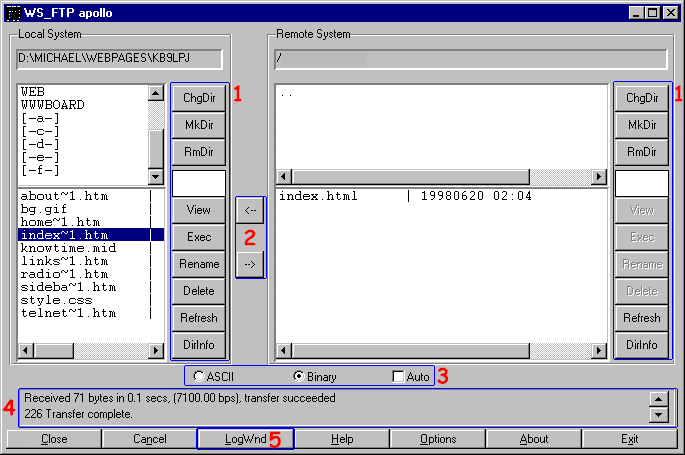Click the upload right-arrow transfer button
Image resolution: width=685 pixels, height=455 pixels.
250,264
